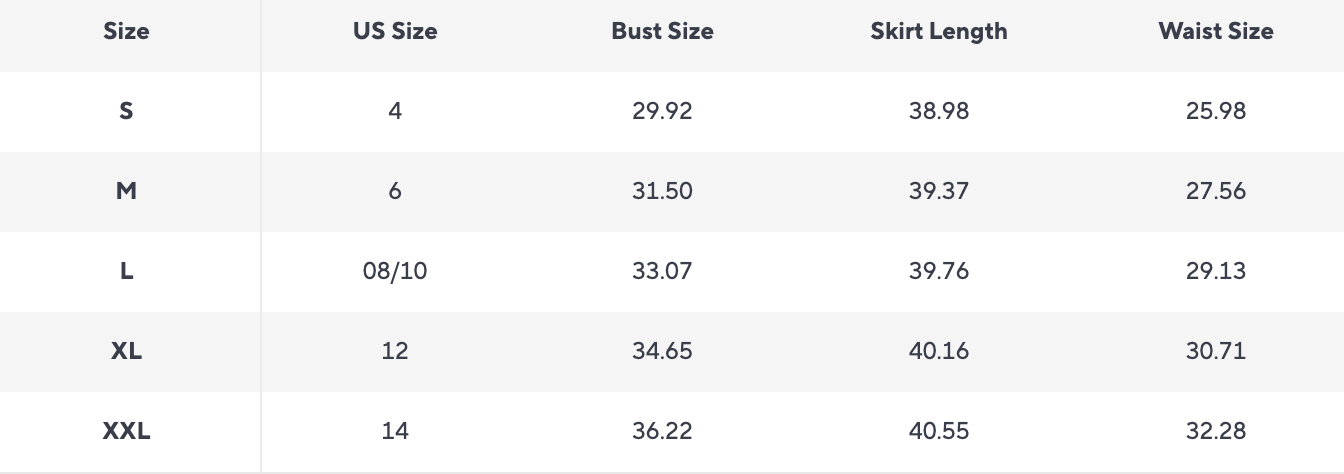This screenshot has width=1344, height=474.
Task: Select skirt length value 39.37
Action: tap(939, 191)
